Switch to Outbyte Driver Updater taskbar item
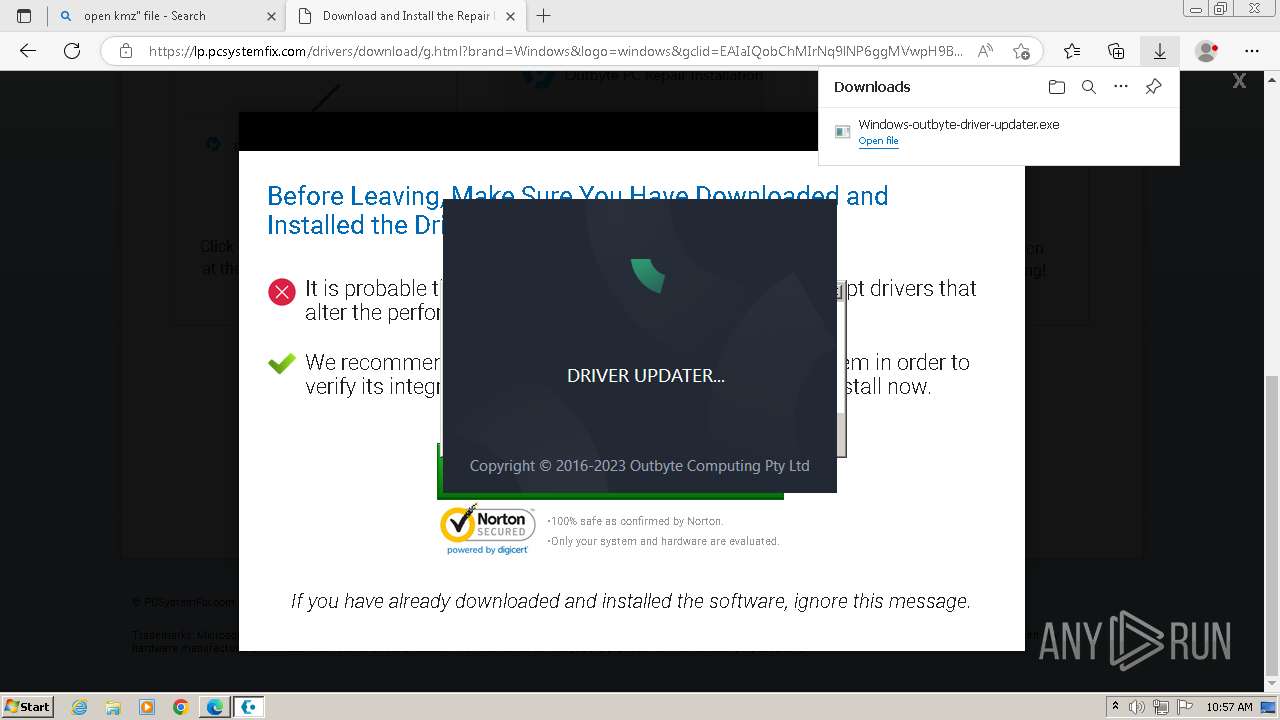 [249, 707]
